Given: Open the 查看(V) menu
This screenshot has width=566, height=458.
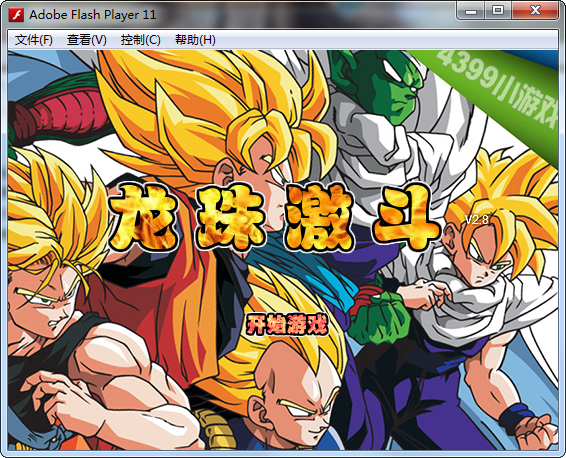Looking at the screenshot, I should [87, 40].
